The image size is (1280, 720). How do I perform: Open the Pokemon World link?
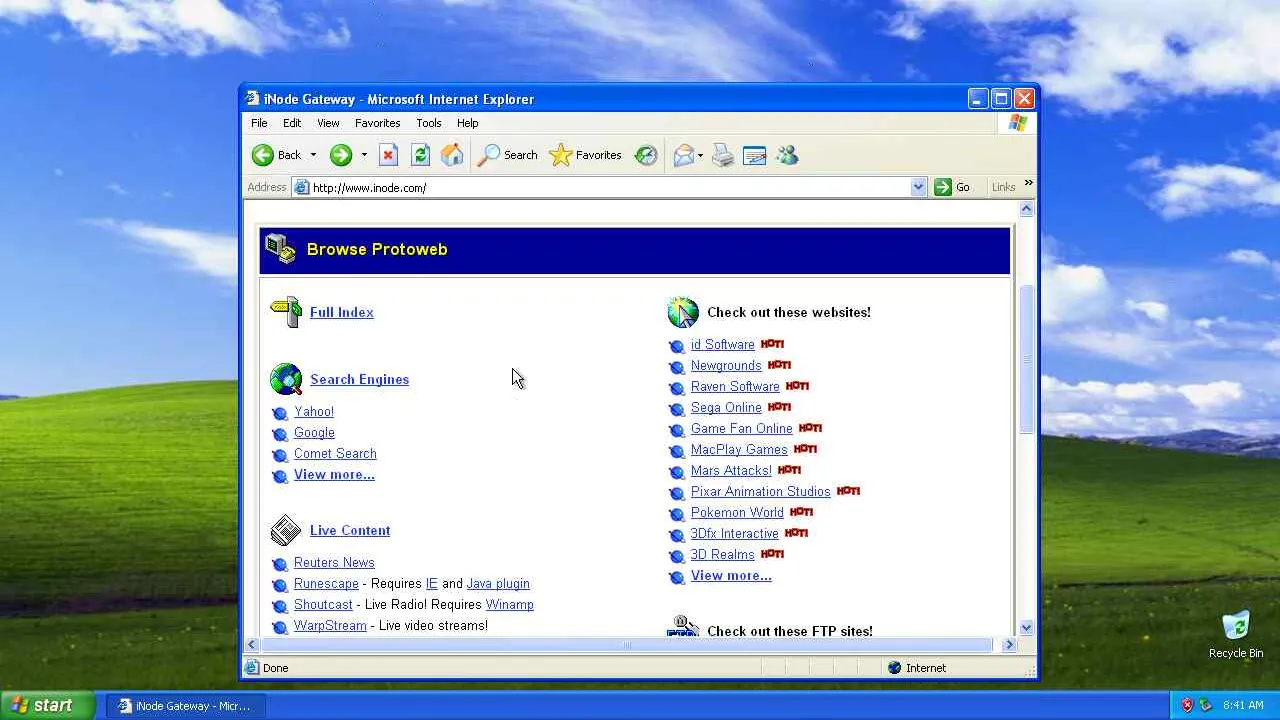[x=737, y=513]
